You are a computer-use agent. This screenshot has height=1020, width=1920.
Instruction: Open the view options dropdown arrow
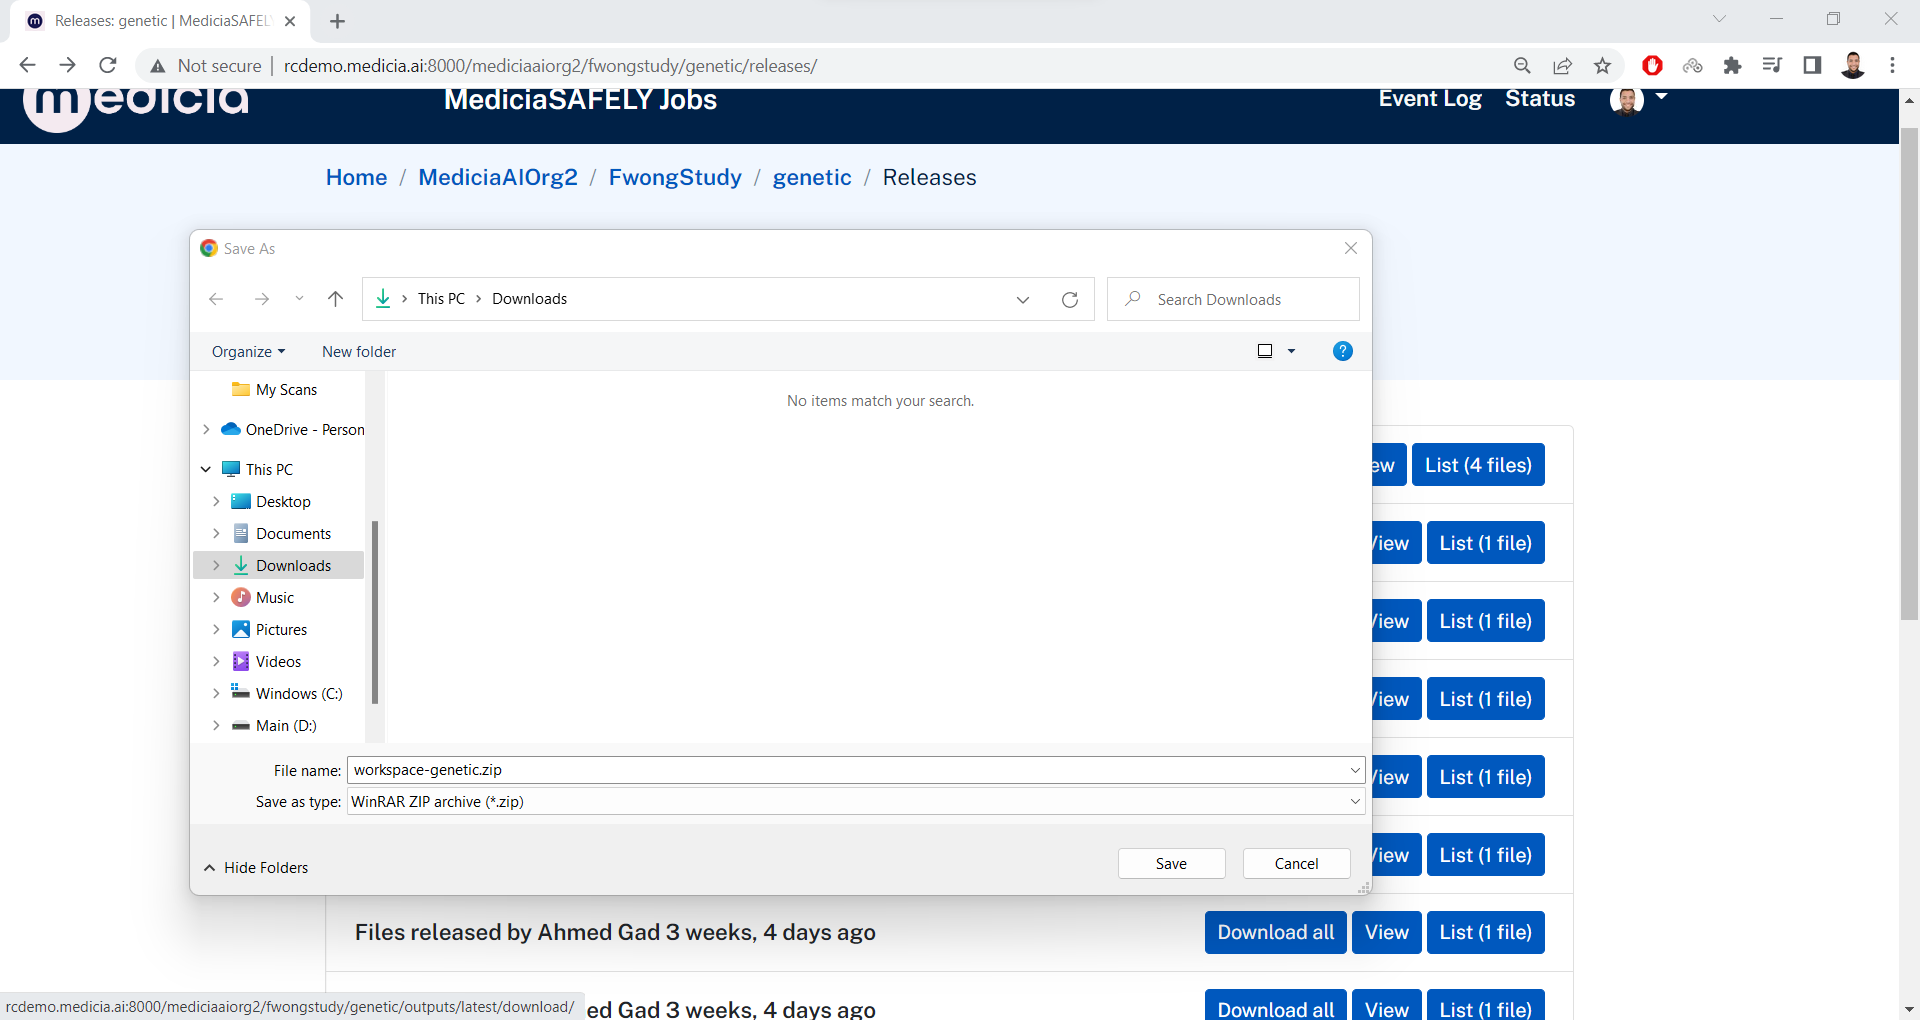click(1291, 351)
